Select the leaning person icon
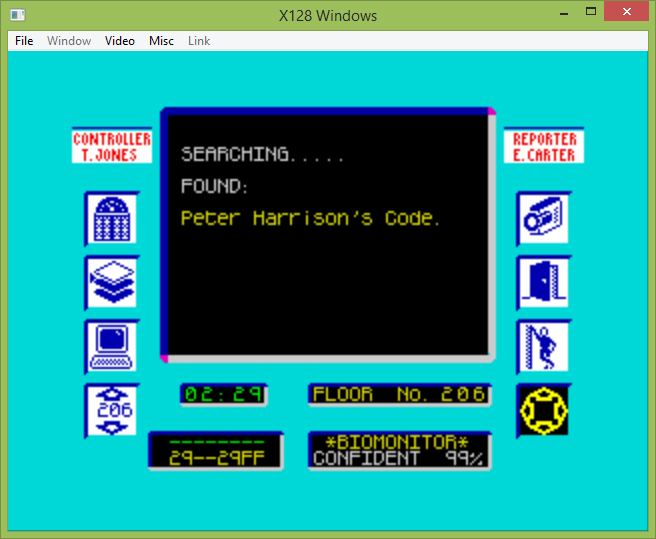Screen dimensions: 656x539 (x=543, y=346)
